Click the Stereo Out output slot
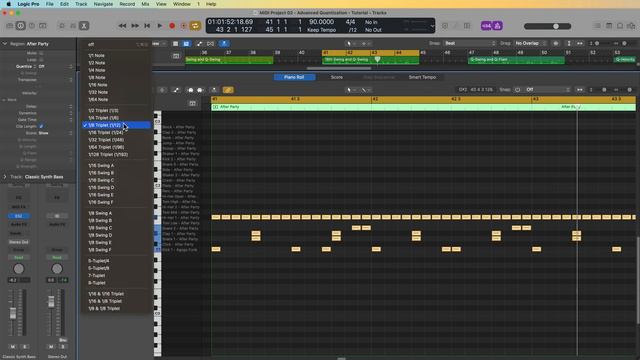640x360 pixels. coord(18,242)
